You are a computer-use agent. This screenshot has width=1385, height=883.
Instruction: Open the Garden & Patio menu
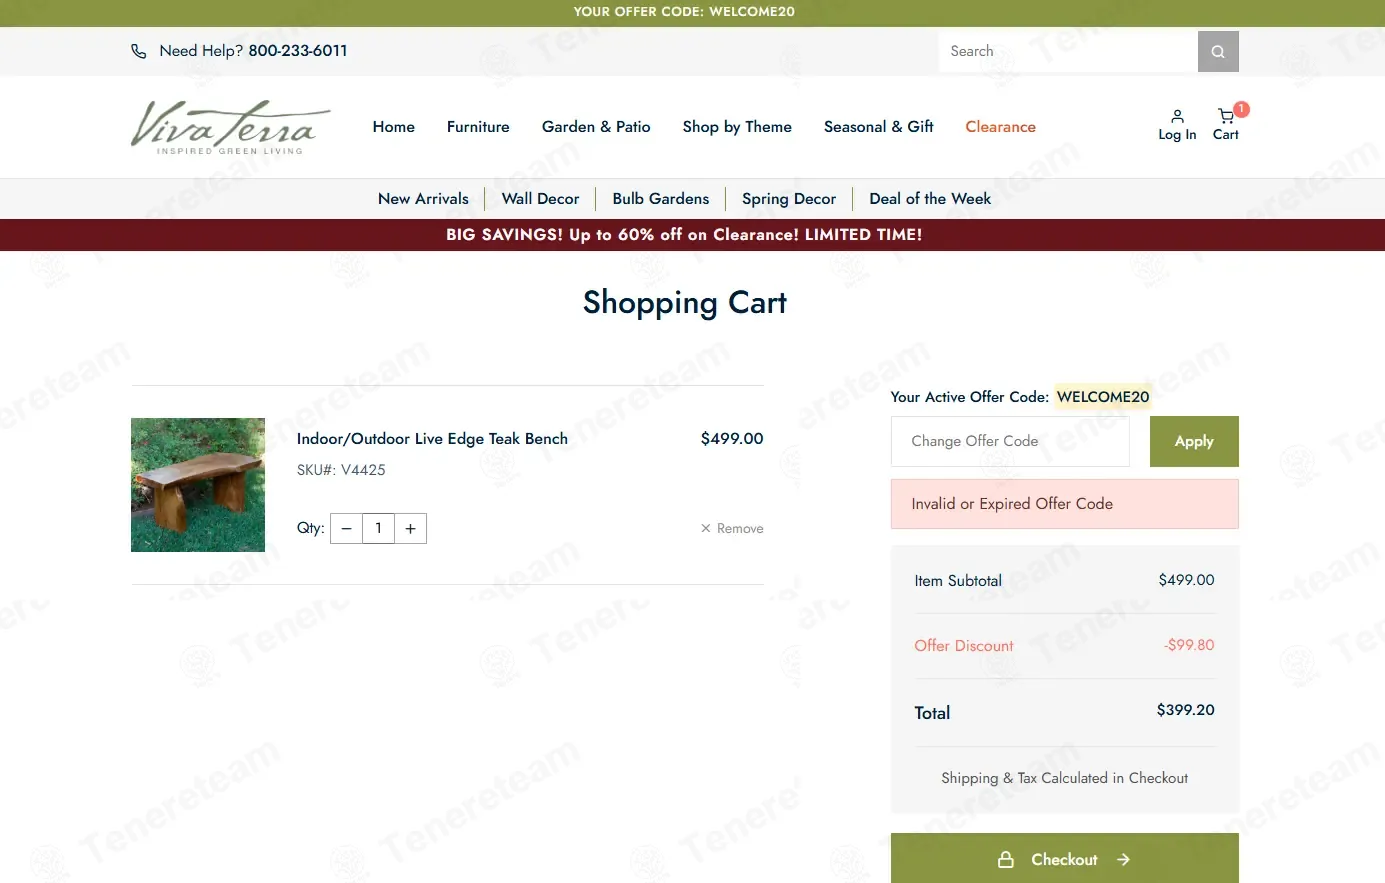(596, 127)
